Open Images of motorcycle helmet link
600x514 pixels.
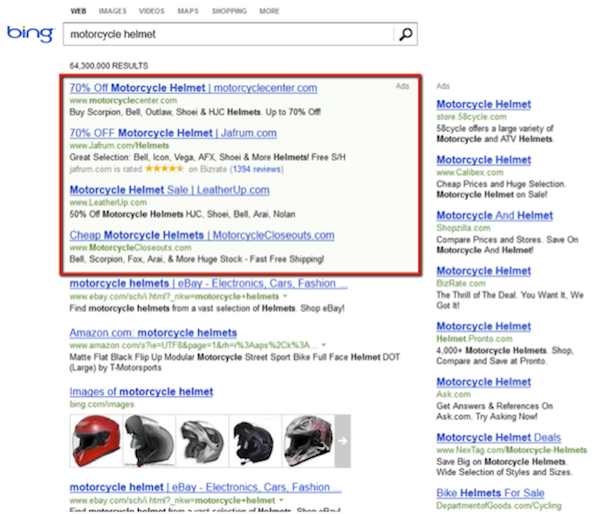coord(141,392)
